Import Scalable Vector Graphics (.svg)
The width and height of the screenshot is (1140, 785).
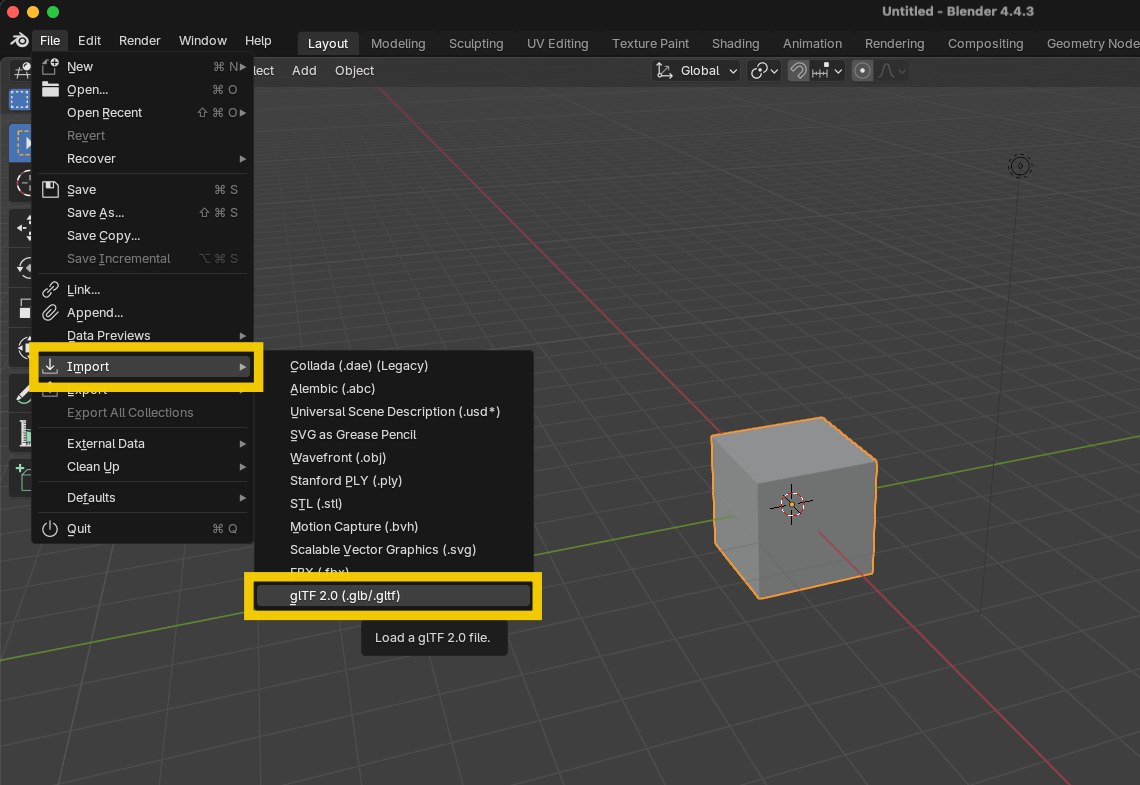(393, 550)
